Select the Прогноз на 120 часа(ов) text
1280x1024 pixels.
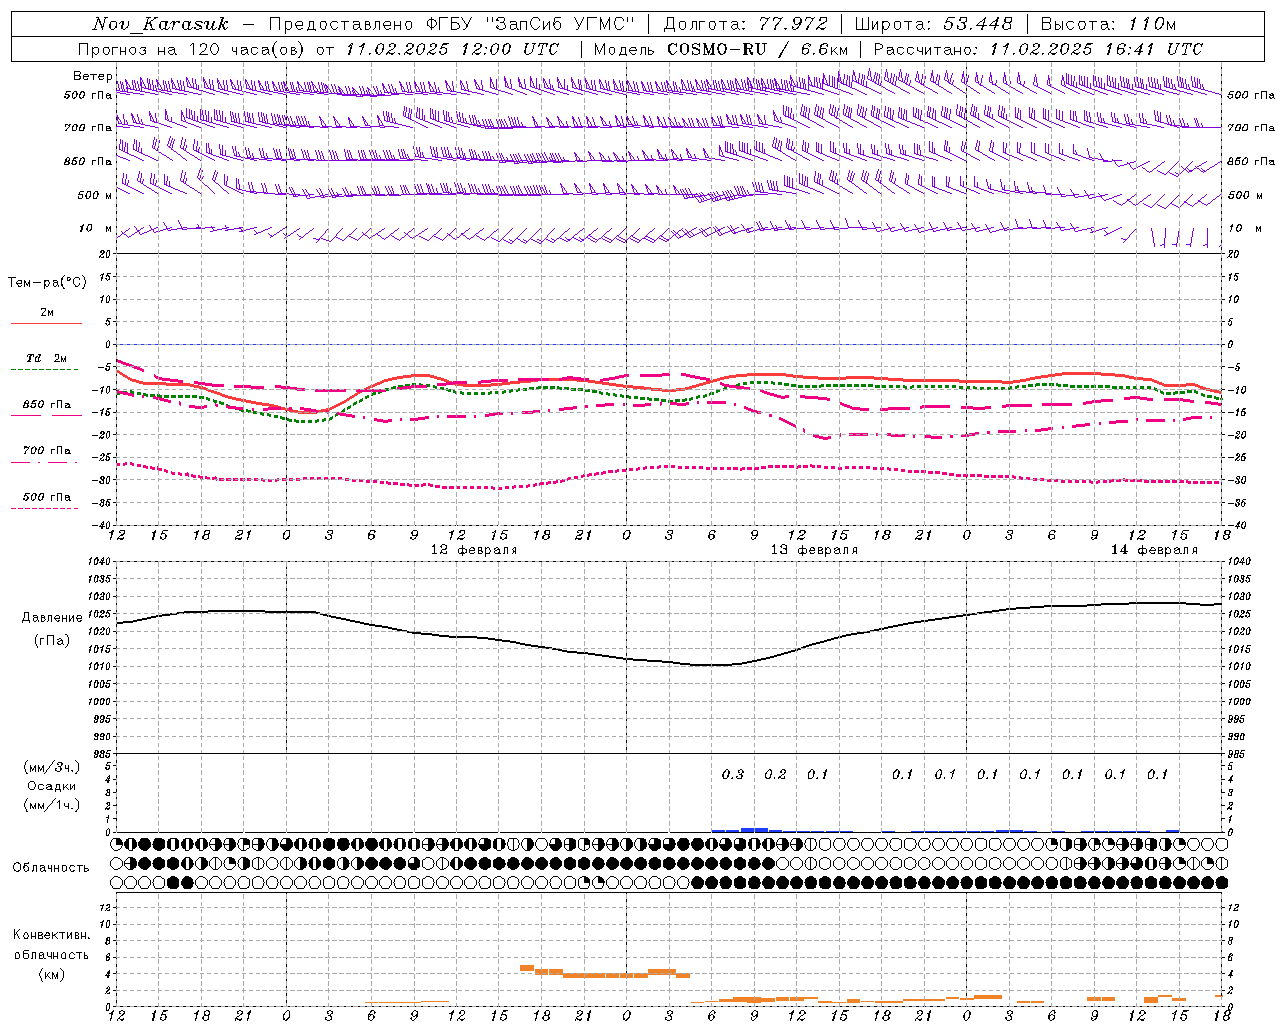click(192, 49)
